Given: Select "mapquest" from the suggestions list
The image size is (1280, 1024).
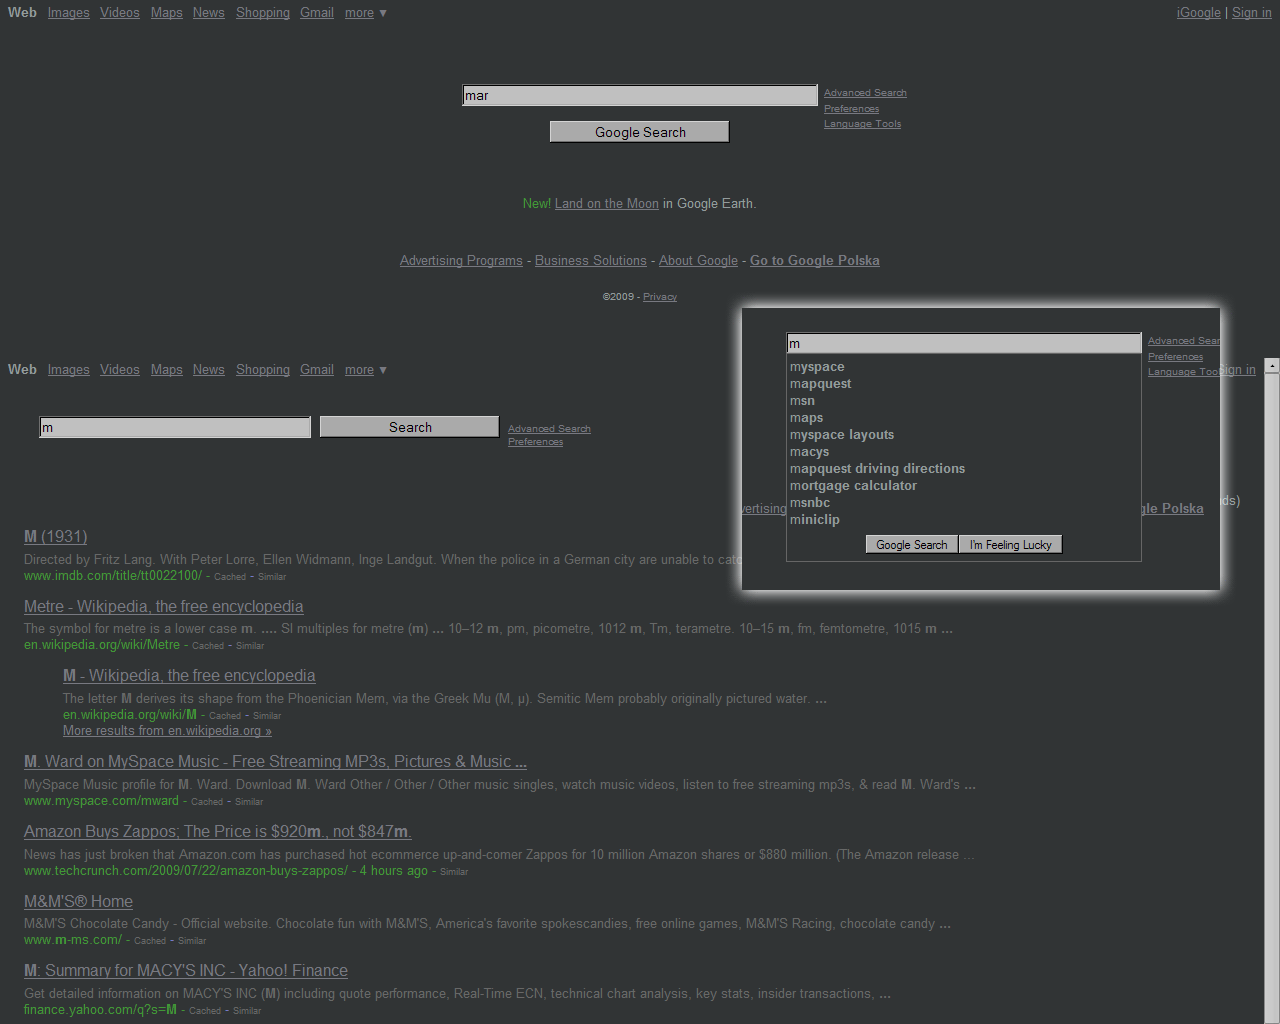Looking at the screenshot, I should click(x=820, y=383).
